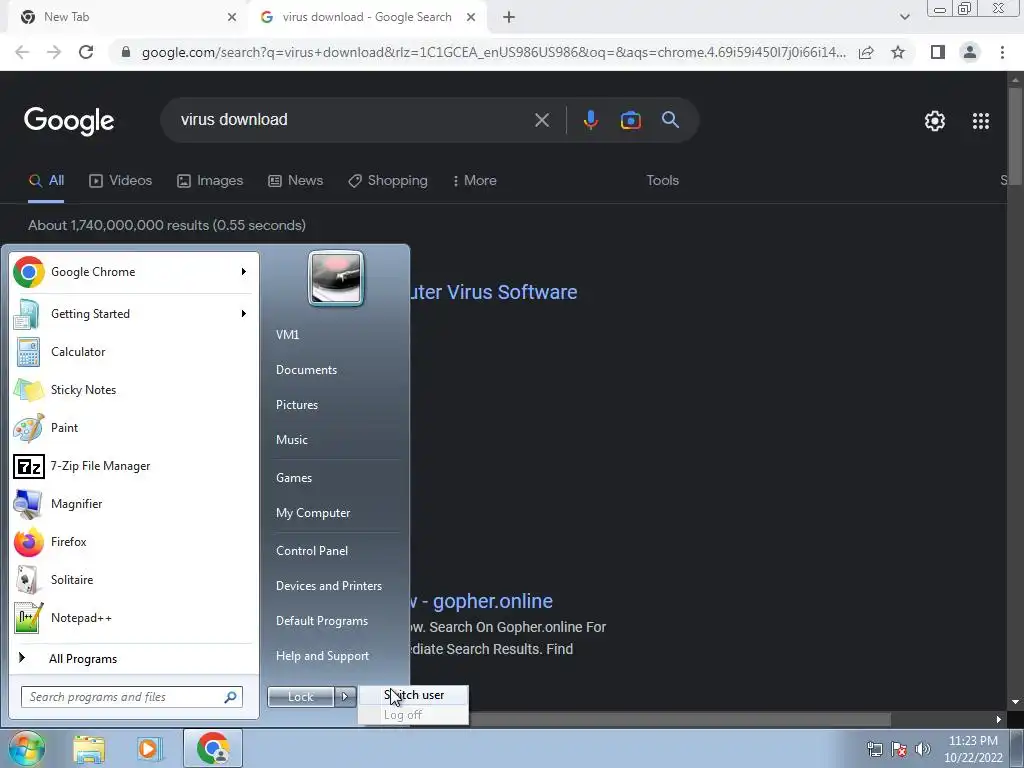Image resolution: width=1024 pixels, height=768 pixels.
Task: Open Documents from Start menu
Action: click(x=306, y=370)
